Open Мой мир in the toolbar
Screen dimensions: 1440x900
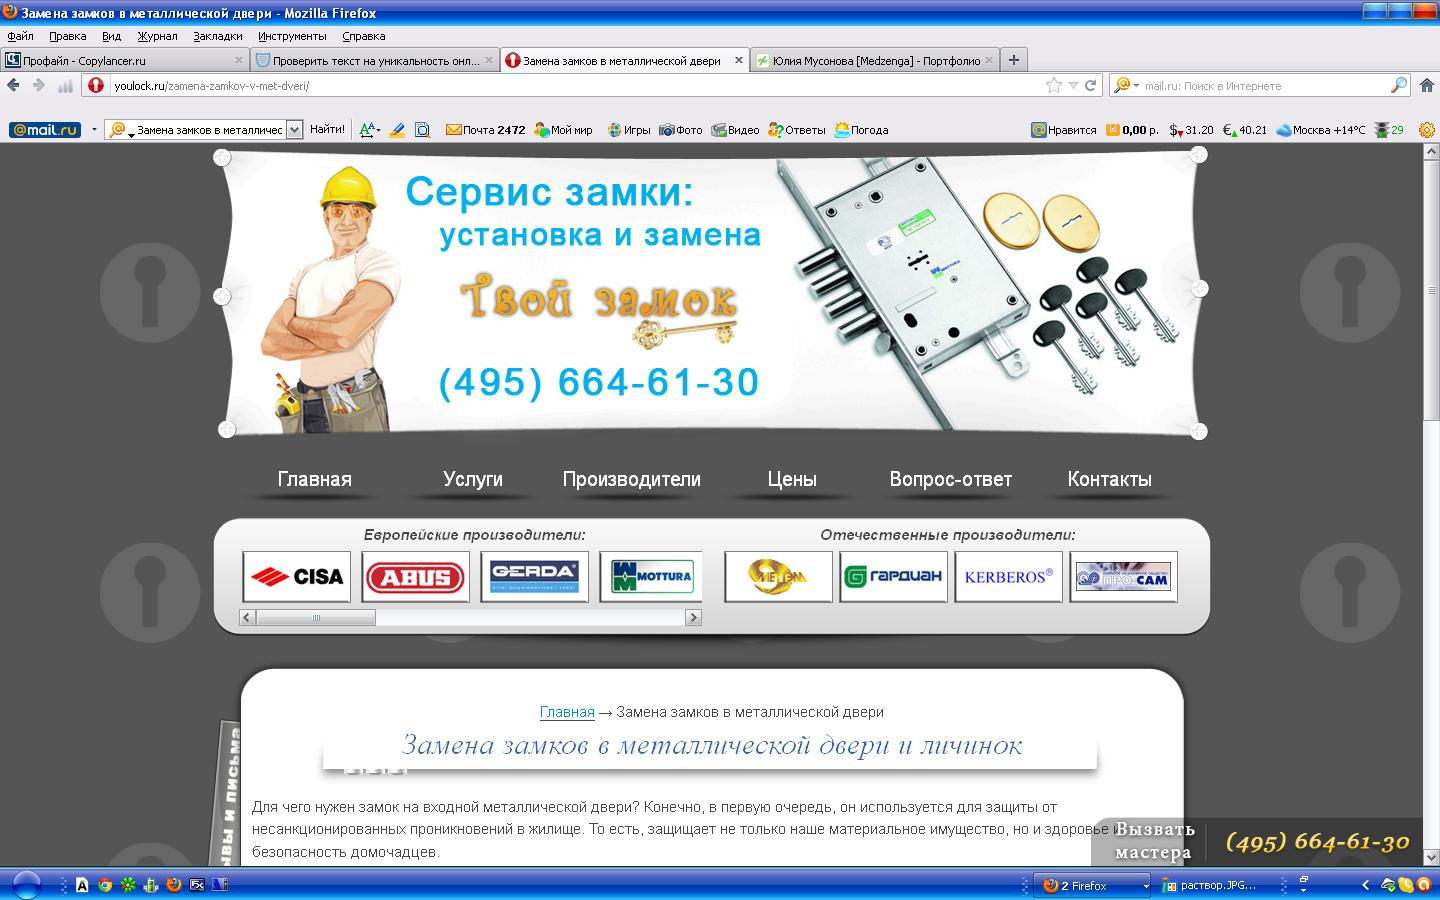click(563, 130)
